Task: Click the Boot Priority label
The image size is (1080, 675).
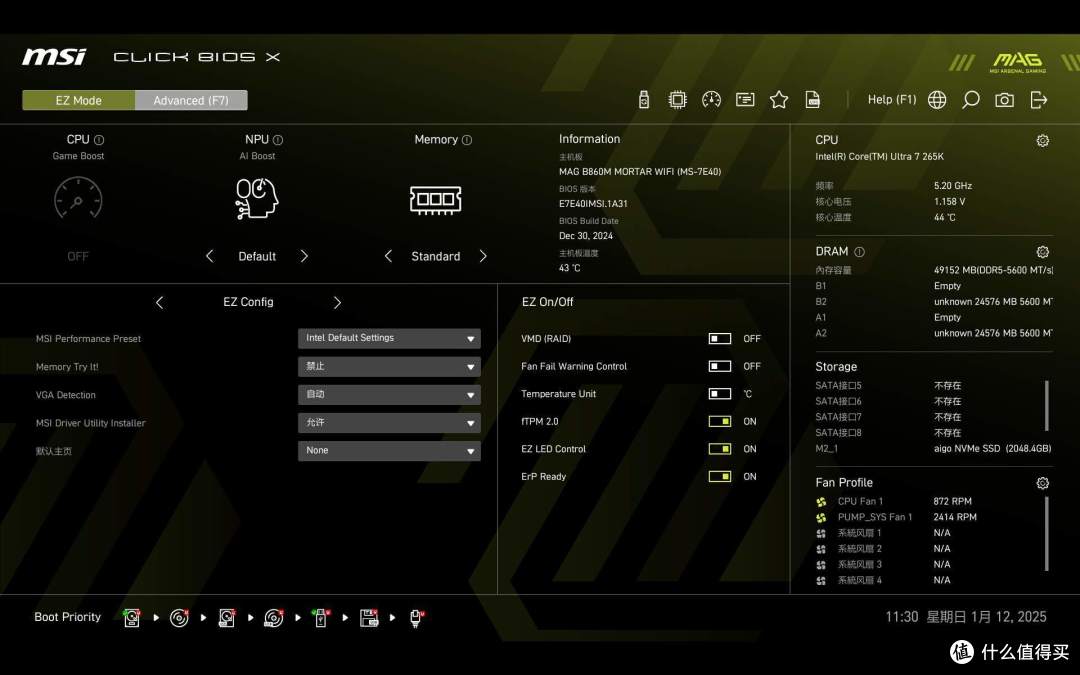Action: click(x=68, y=617)
